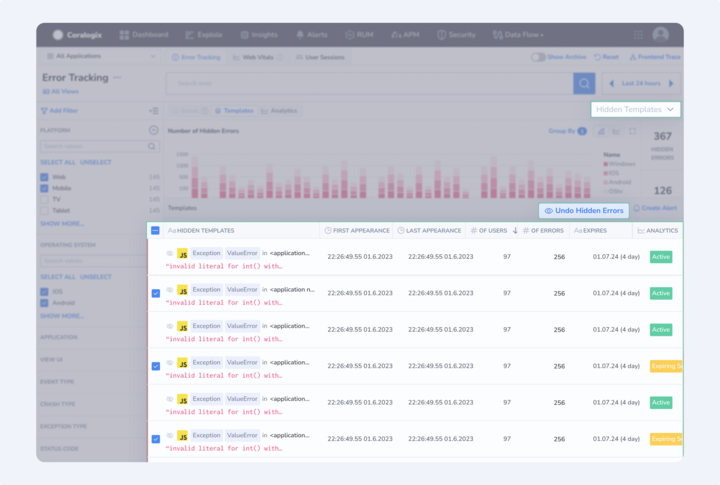Open the All Applications dropdown
Screen dimensions: 720x485
pos(101,56)
